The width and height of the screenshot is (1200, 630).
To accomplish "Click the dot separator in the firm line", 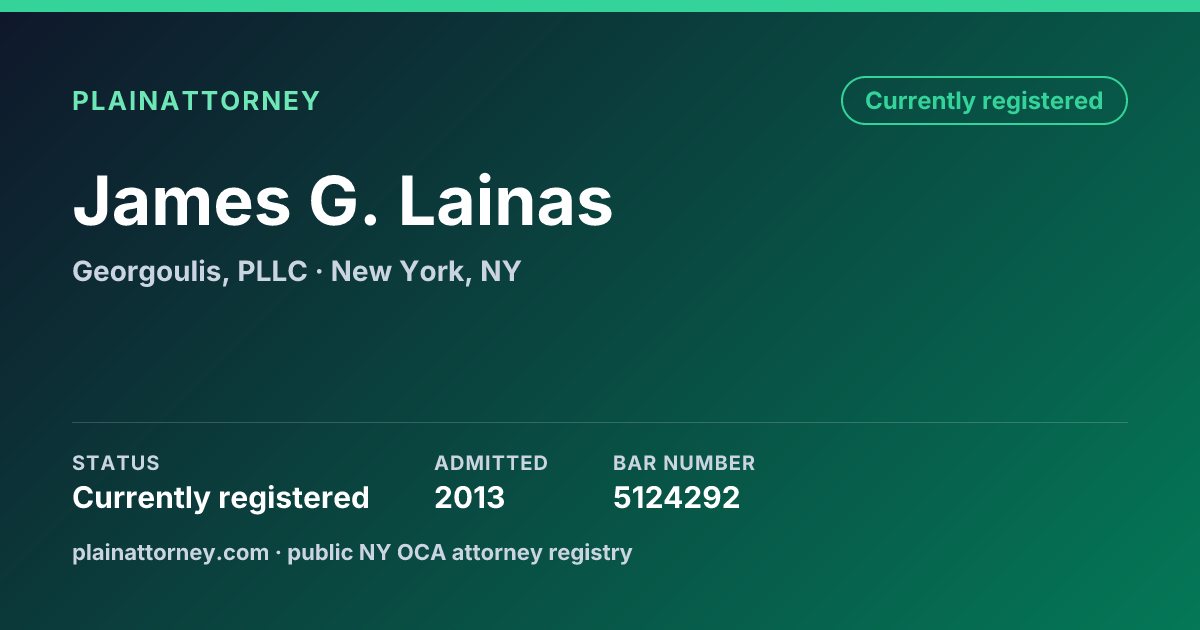I will click(x=319, y=273).
